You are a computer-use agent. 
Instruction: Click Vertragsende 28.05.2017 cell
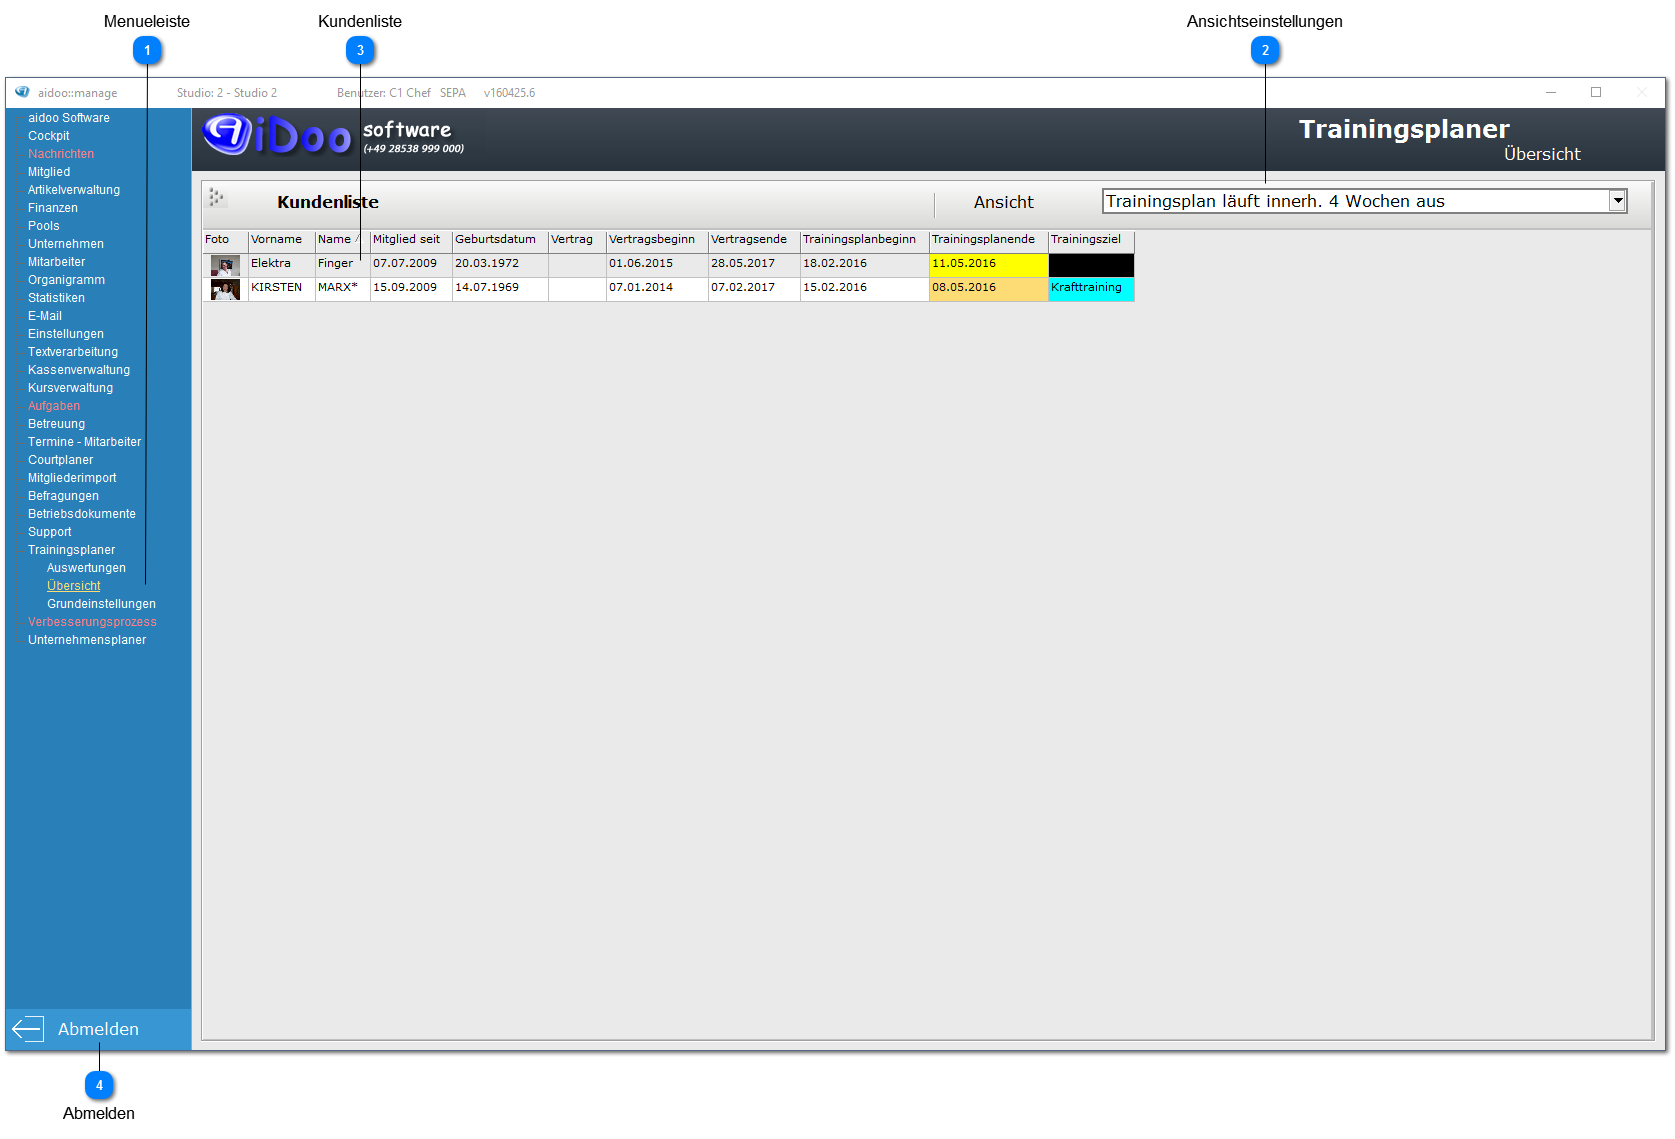click(x=754, y=264)
